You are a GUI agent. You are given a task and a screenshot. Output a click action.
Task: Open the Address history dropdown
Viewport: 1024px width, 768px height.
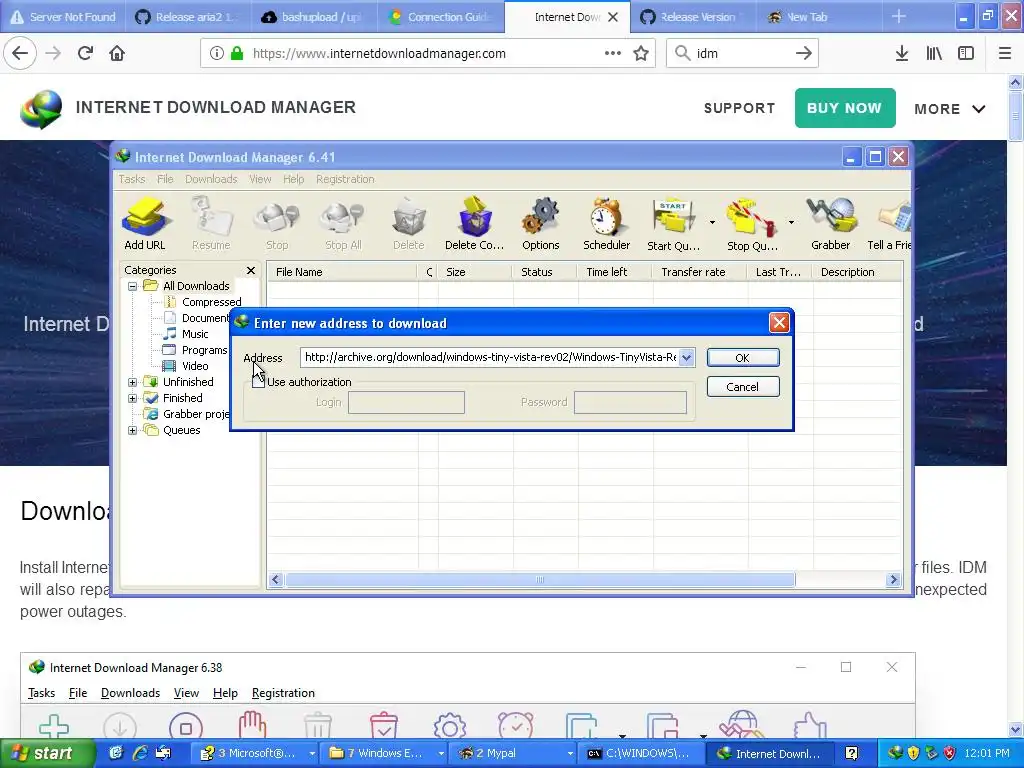[686, 357]
